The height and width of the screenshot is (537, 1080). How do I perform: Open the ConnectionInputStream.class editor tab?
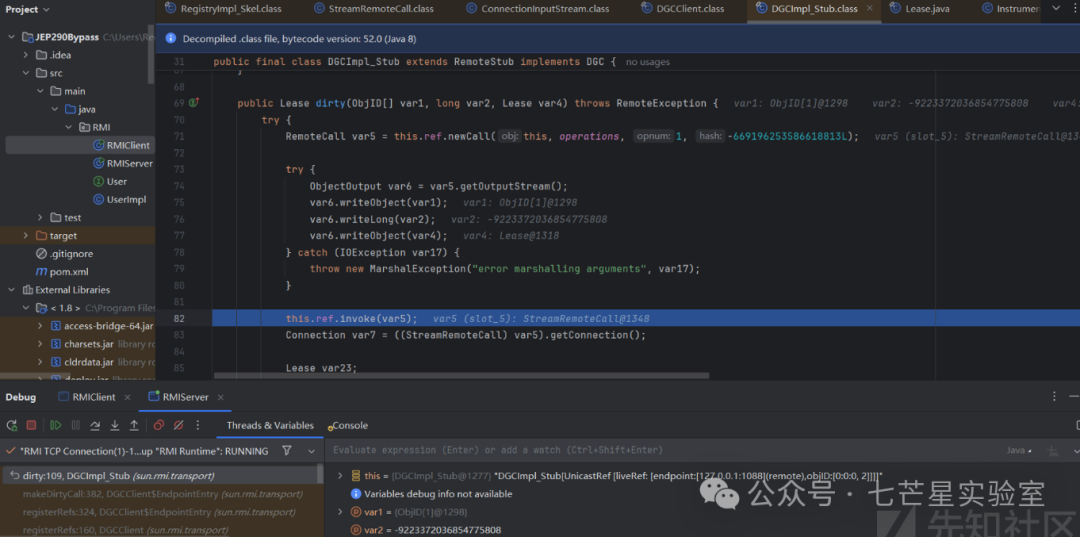point(538,9)
